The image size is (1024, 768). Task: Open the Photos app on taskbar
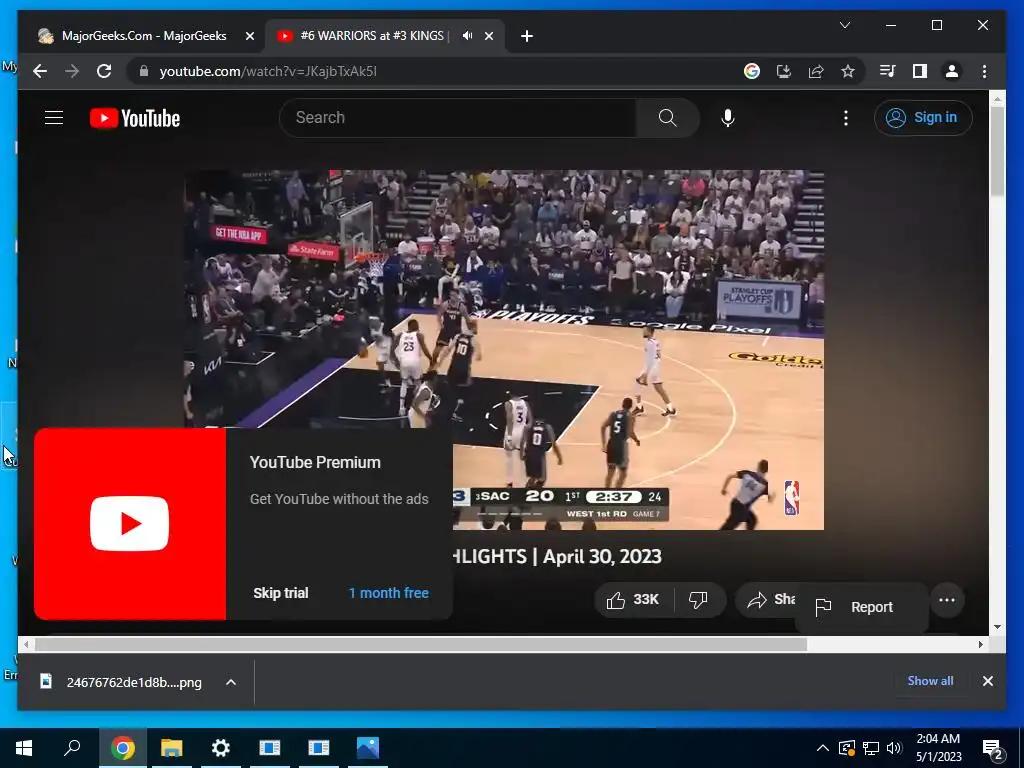(368, 748)
